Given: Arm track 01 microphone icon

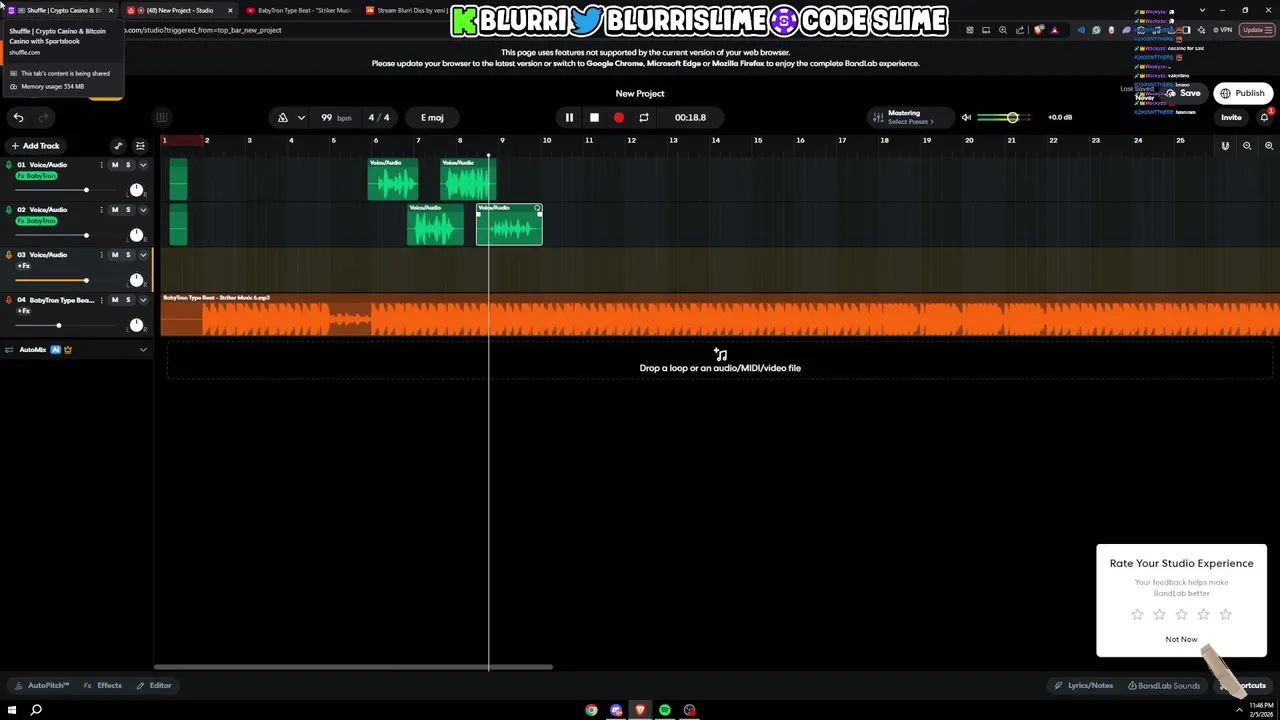Looking at the screenshot, I should coord(9,165).
